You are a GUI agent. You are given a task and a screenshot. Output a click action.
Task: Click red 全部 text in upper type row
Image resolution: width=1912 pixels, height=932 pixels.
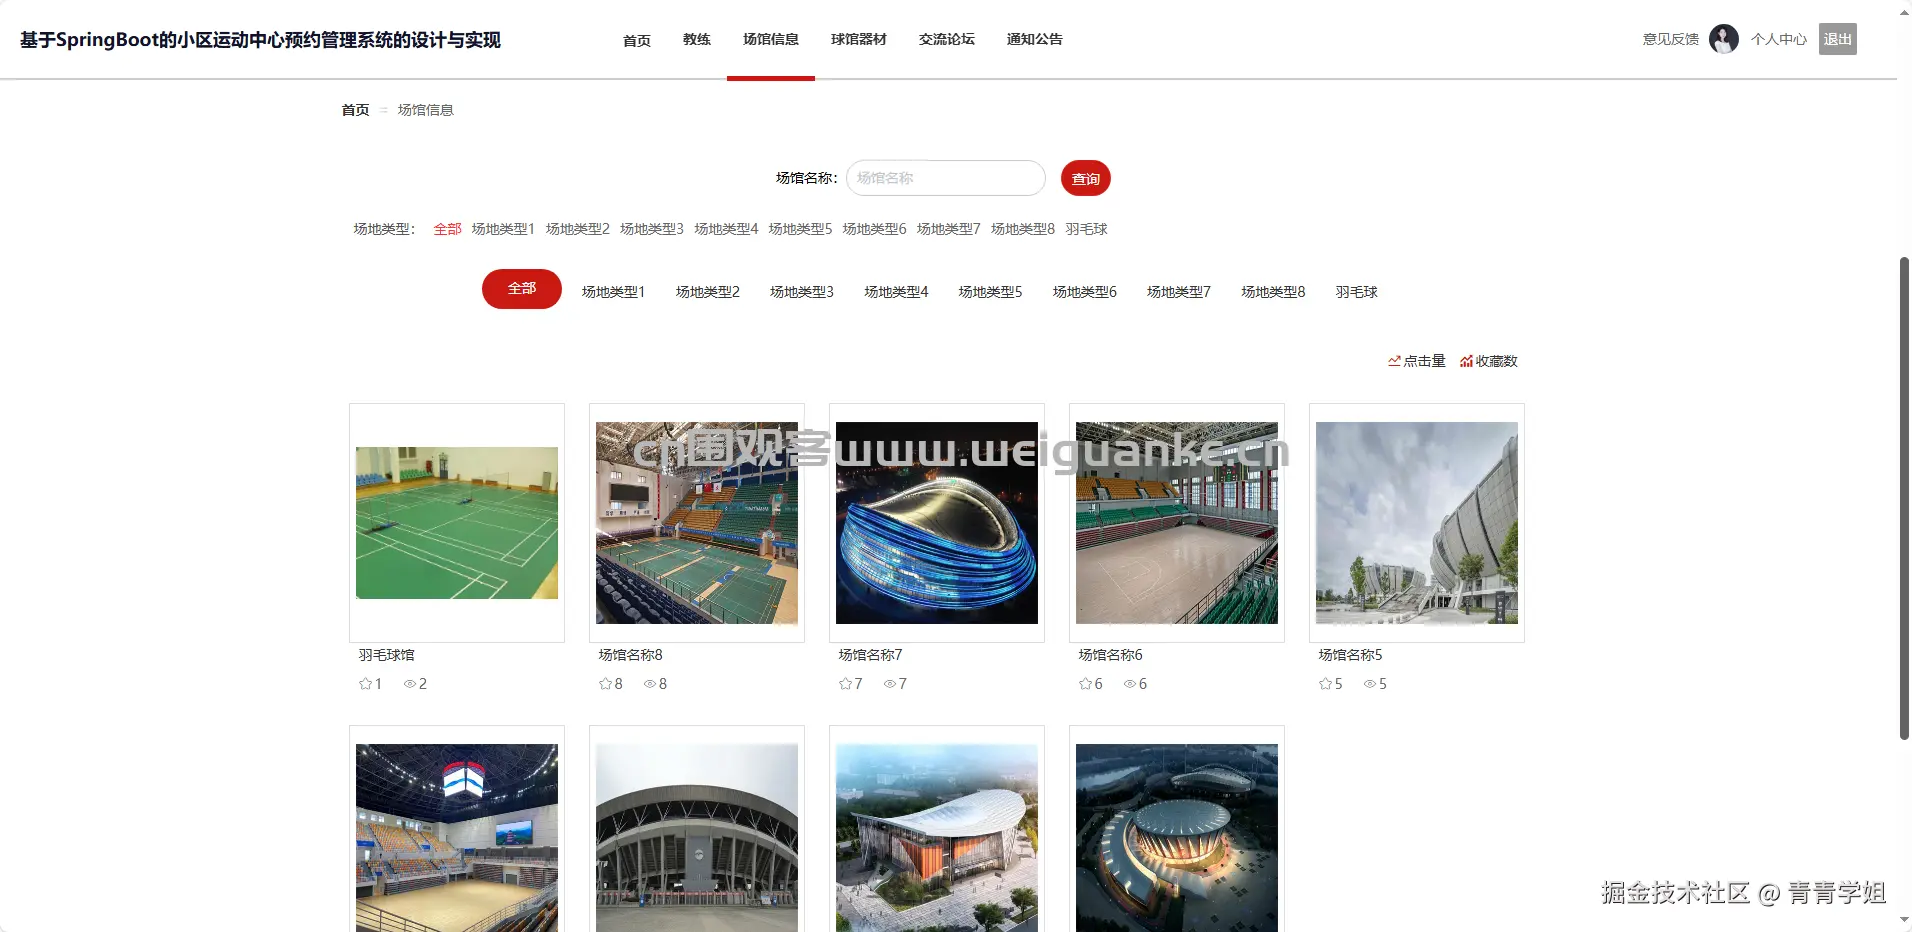[x=448, y=229]
